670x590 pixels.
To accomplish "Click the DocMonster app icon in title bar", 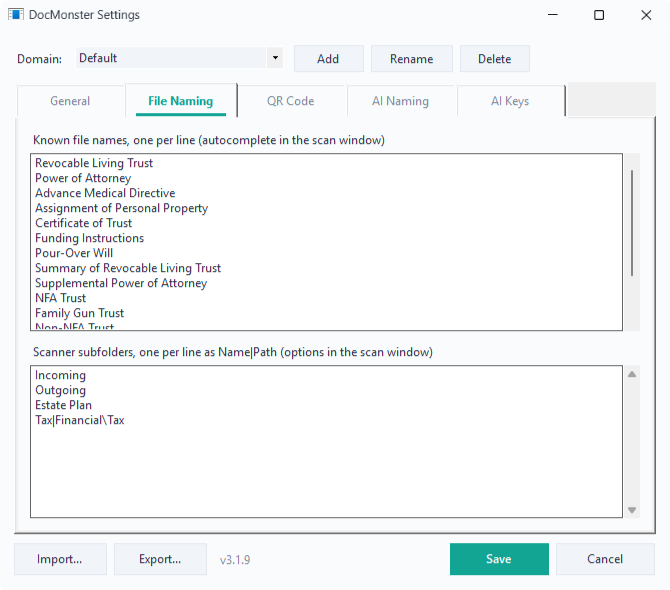I will click(15, 15).
